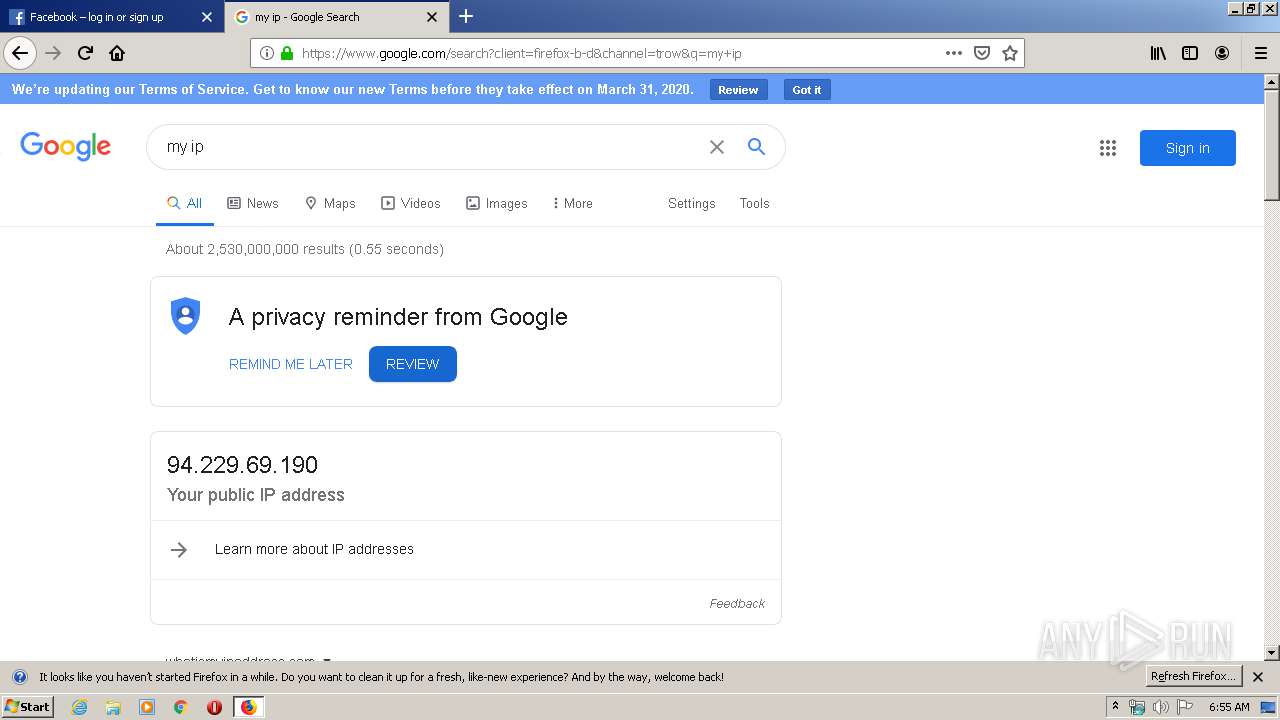1280x720 pixels.
Task: Clear the search query with X
Action: 717,147
